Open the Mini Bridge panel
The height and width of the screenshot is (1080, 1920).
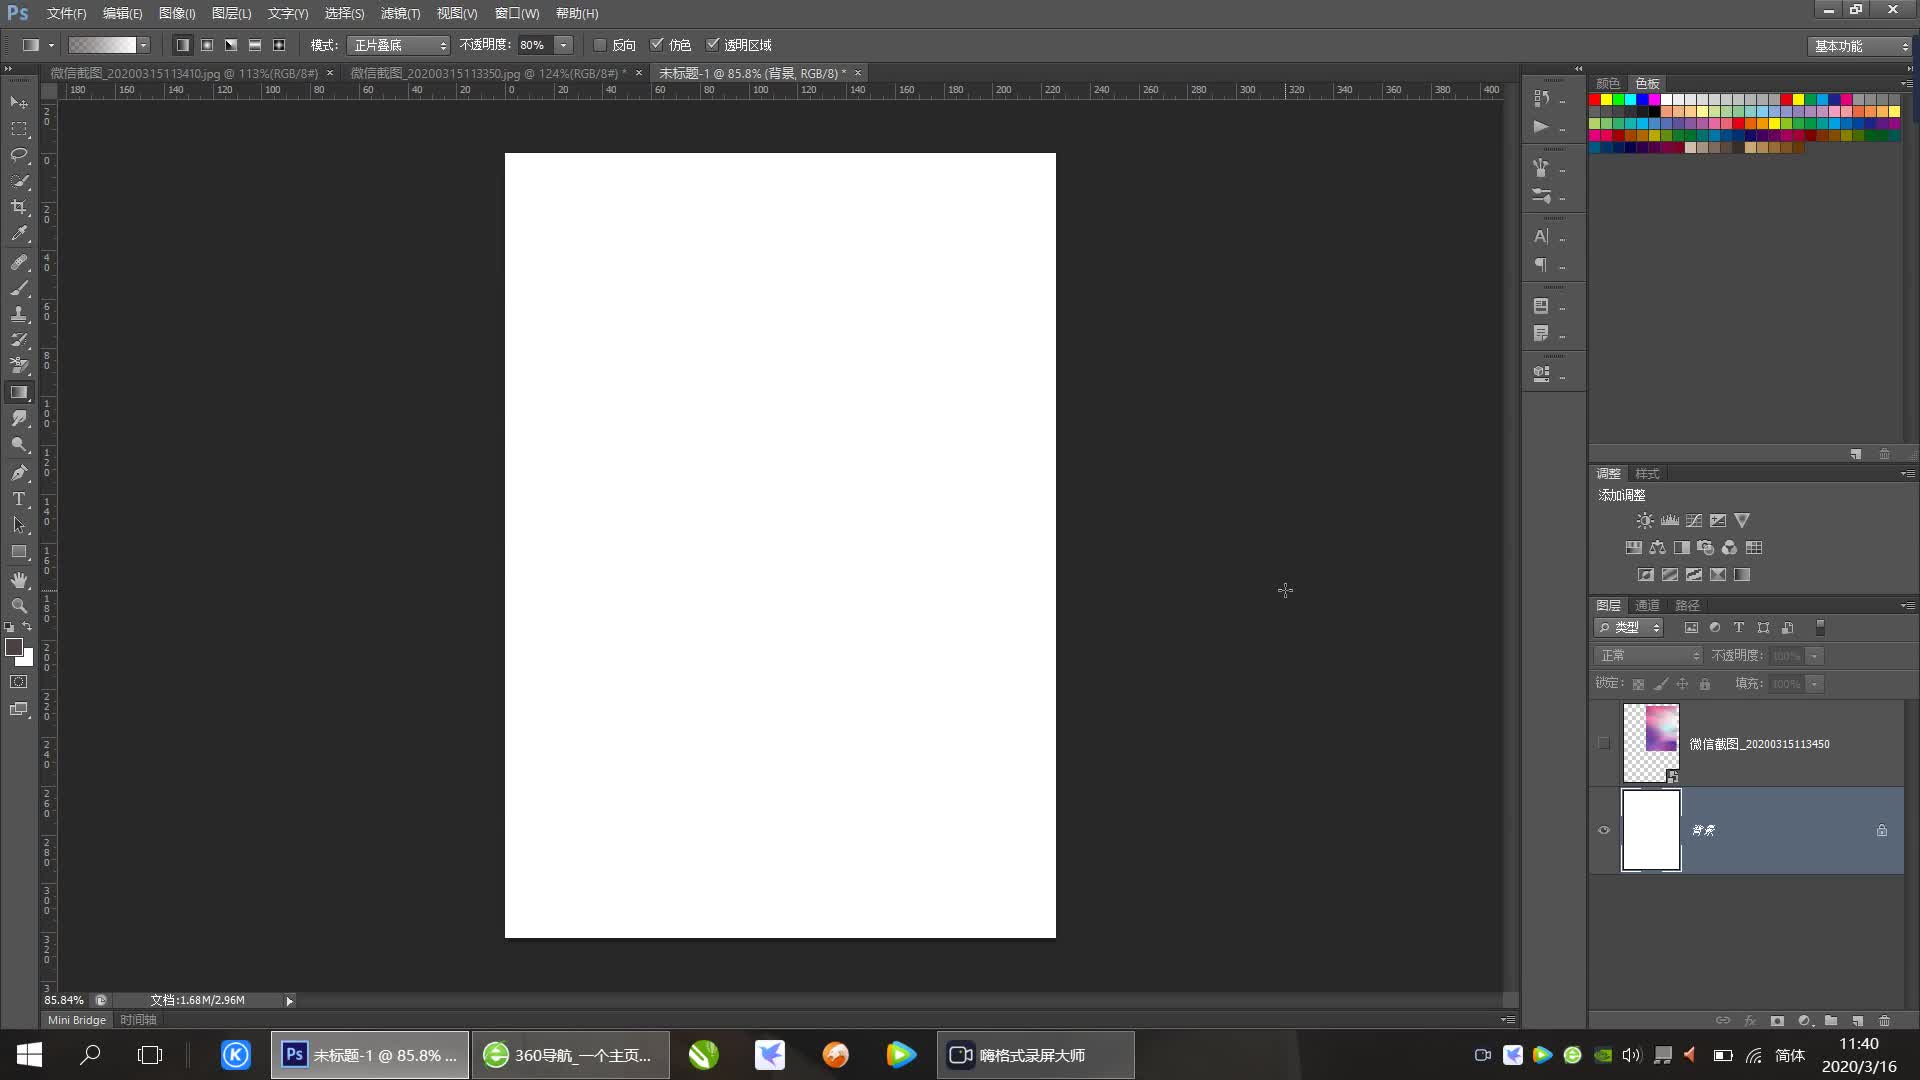pos(77,1020)
